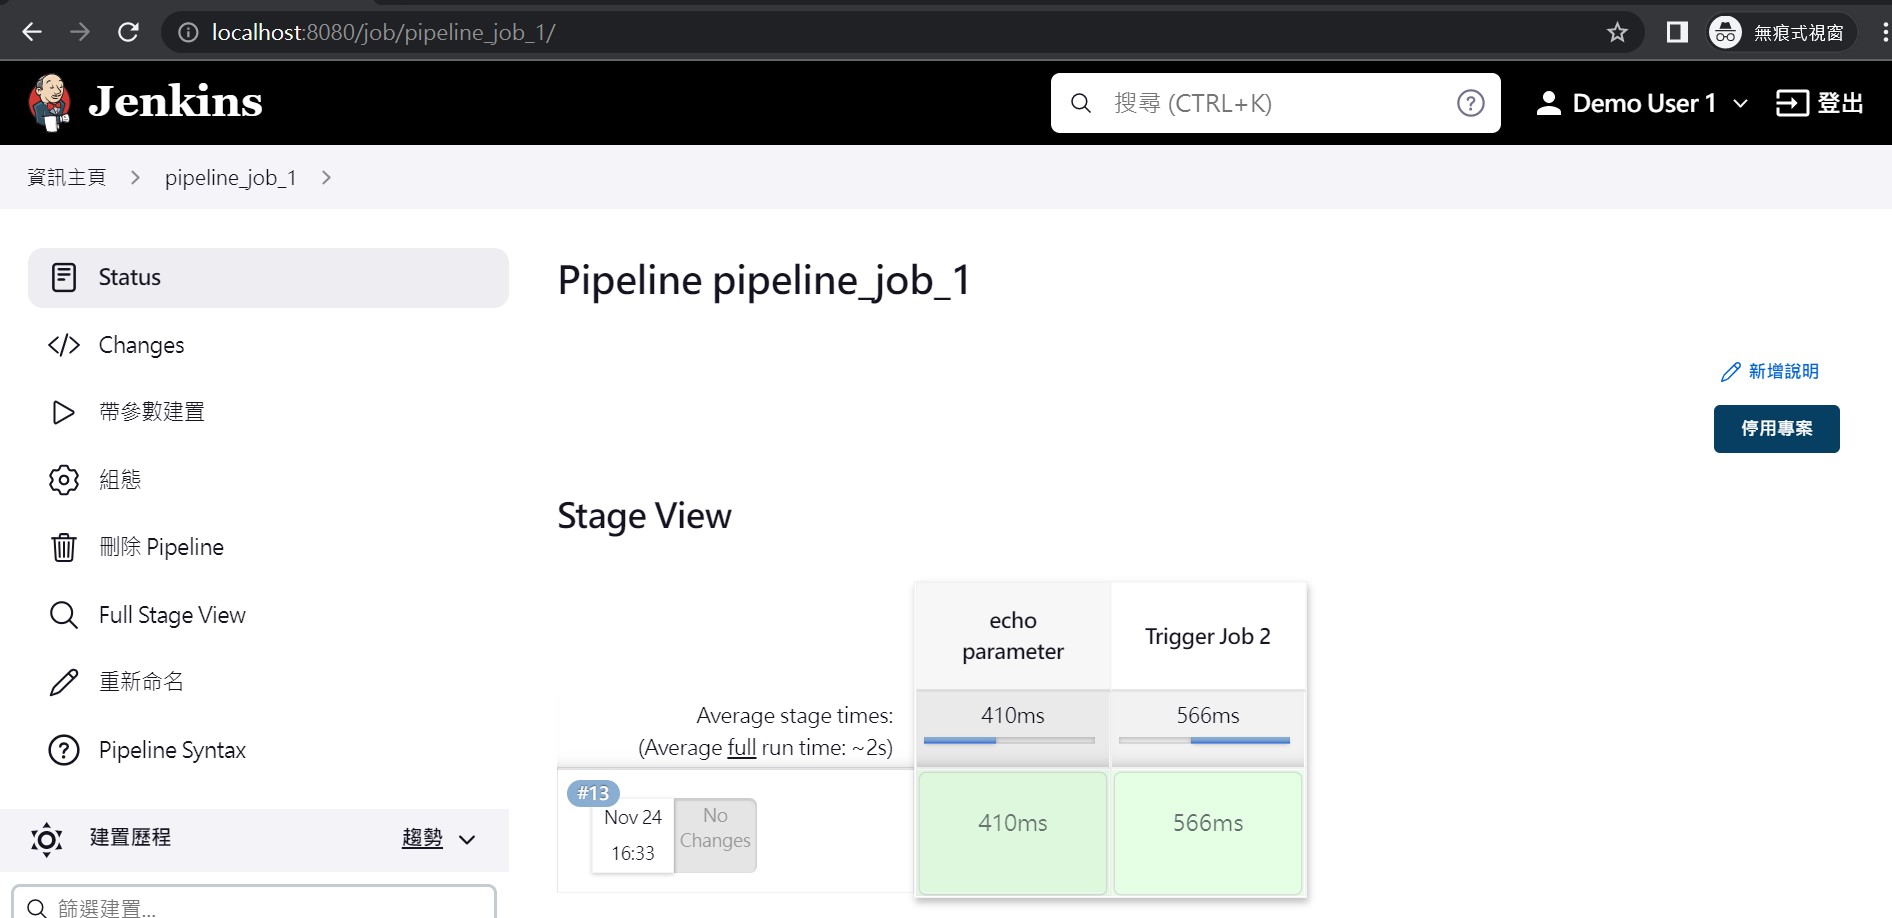Click the 重新命名 pencil icon
The width and height of the screenshot is (1892, 918).
[64, 682]
